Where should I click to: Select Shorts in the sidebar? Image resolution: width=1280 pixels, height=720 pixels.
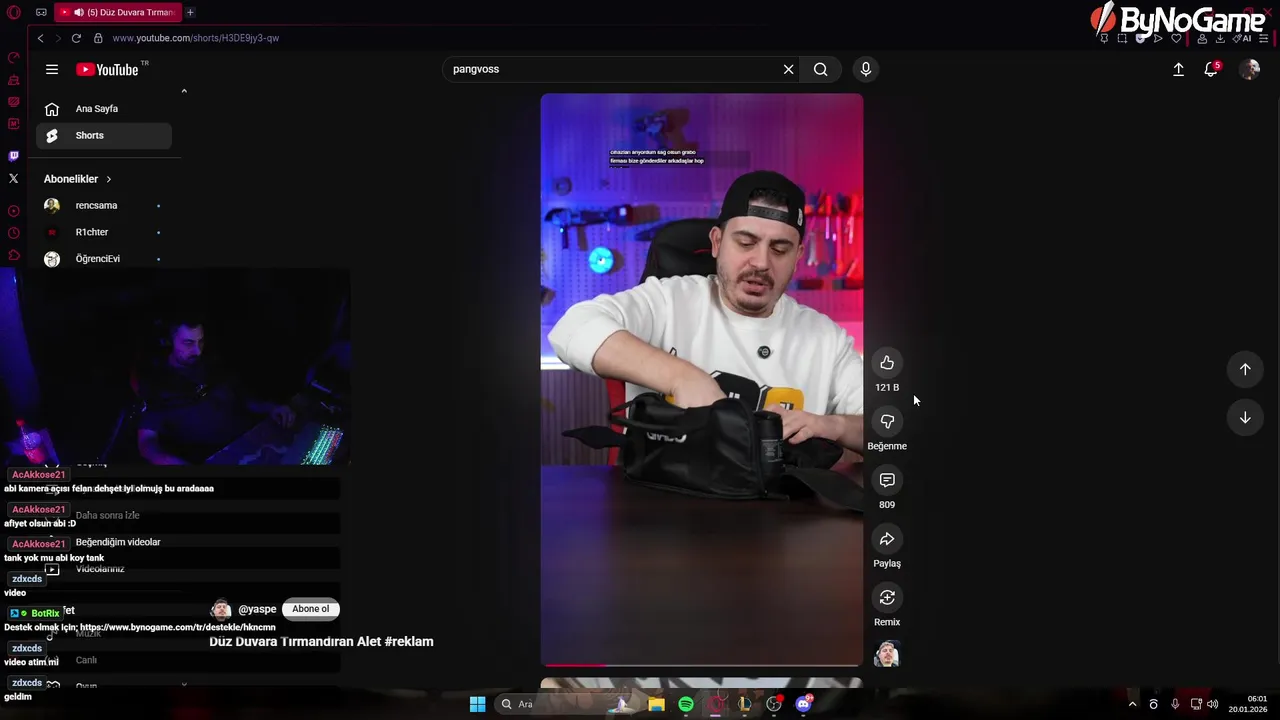coord(104,136)
